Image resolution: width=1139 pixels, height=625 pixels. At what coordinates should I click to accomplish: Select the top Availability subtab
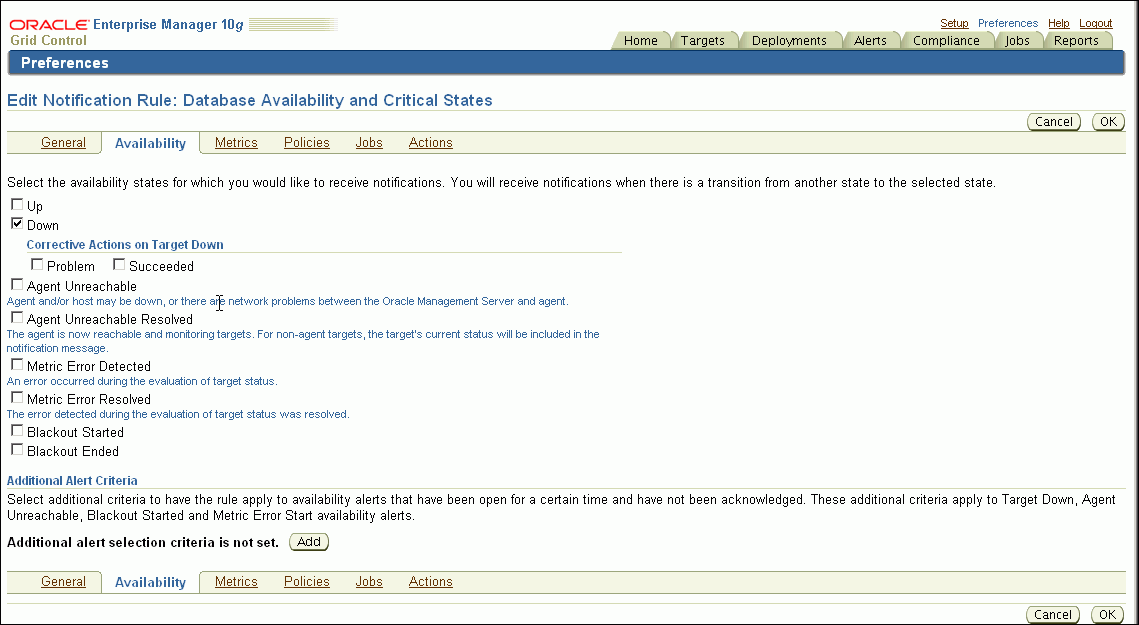tap(150, 143)
